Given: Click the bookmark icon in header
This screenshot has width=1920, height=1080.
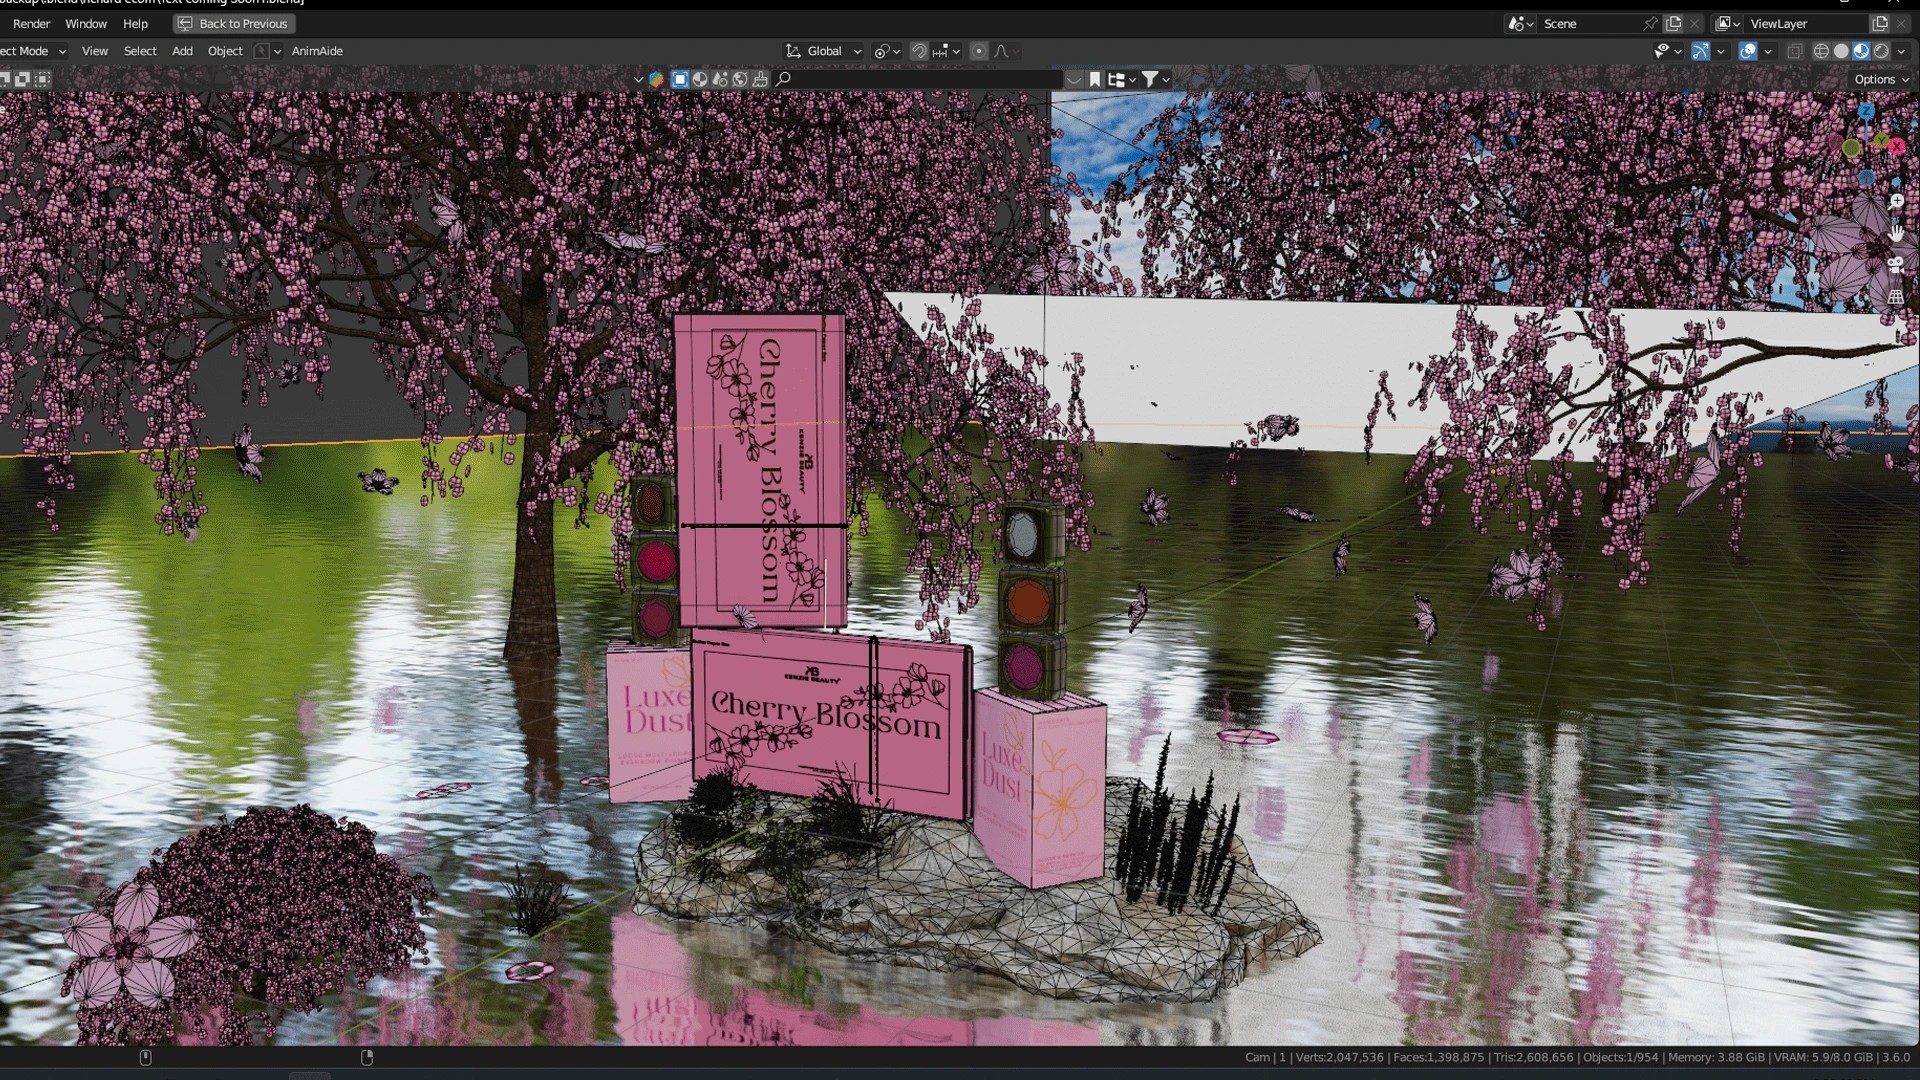Looking at the screenshot, I should pos(1095,79).
